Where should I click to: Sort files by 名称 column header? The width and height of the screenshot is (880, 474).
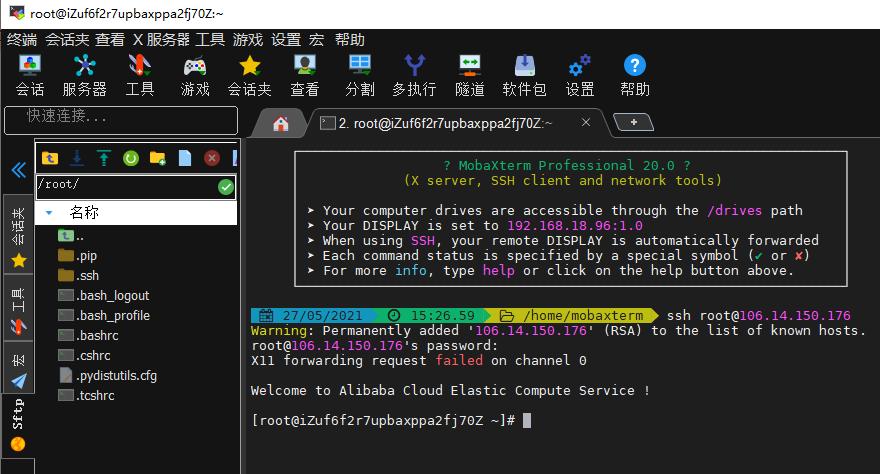click(136, 213)
